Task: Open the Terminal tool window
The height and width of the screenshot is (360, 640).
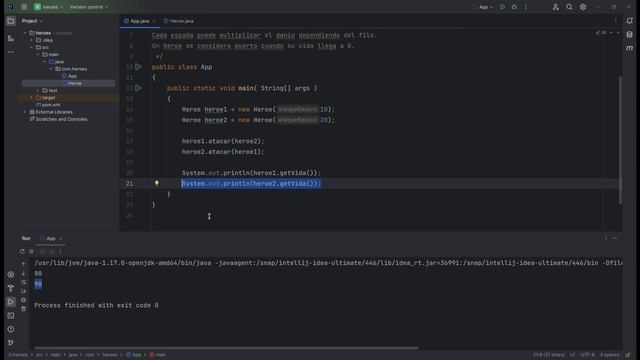Action: (11, 316)
